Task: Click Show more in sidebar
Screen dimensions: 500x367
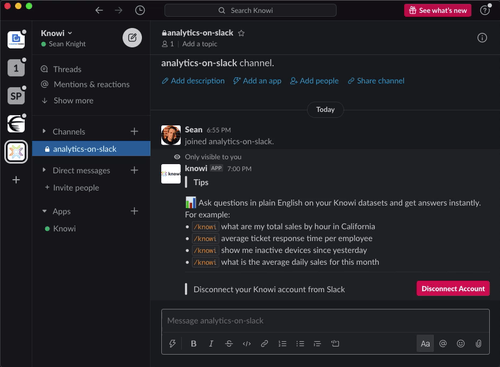Action: [x=73, y=101]
